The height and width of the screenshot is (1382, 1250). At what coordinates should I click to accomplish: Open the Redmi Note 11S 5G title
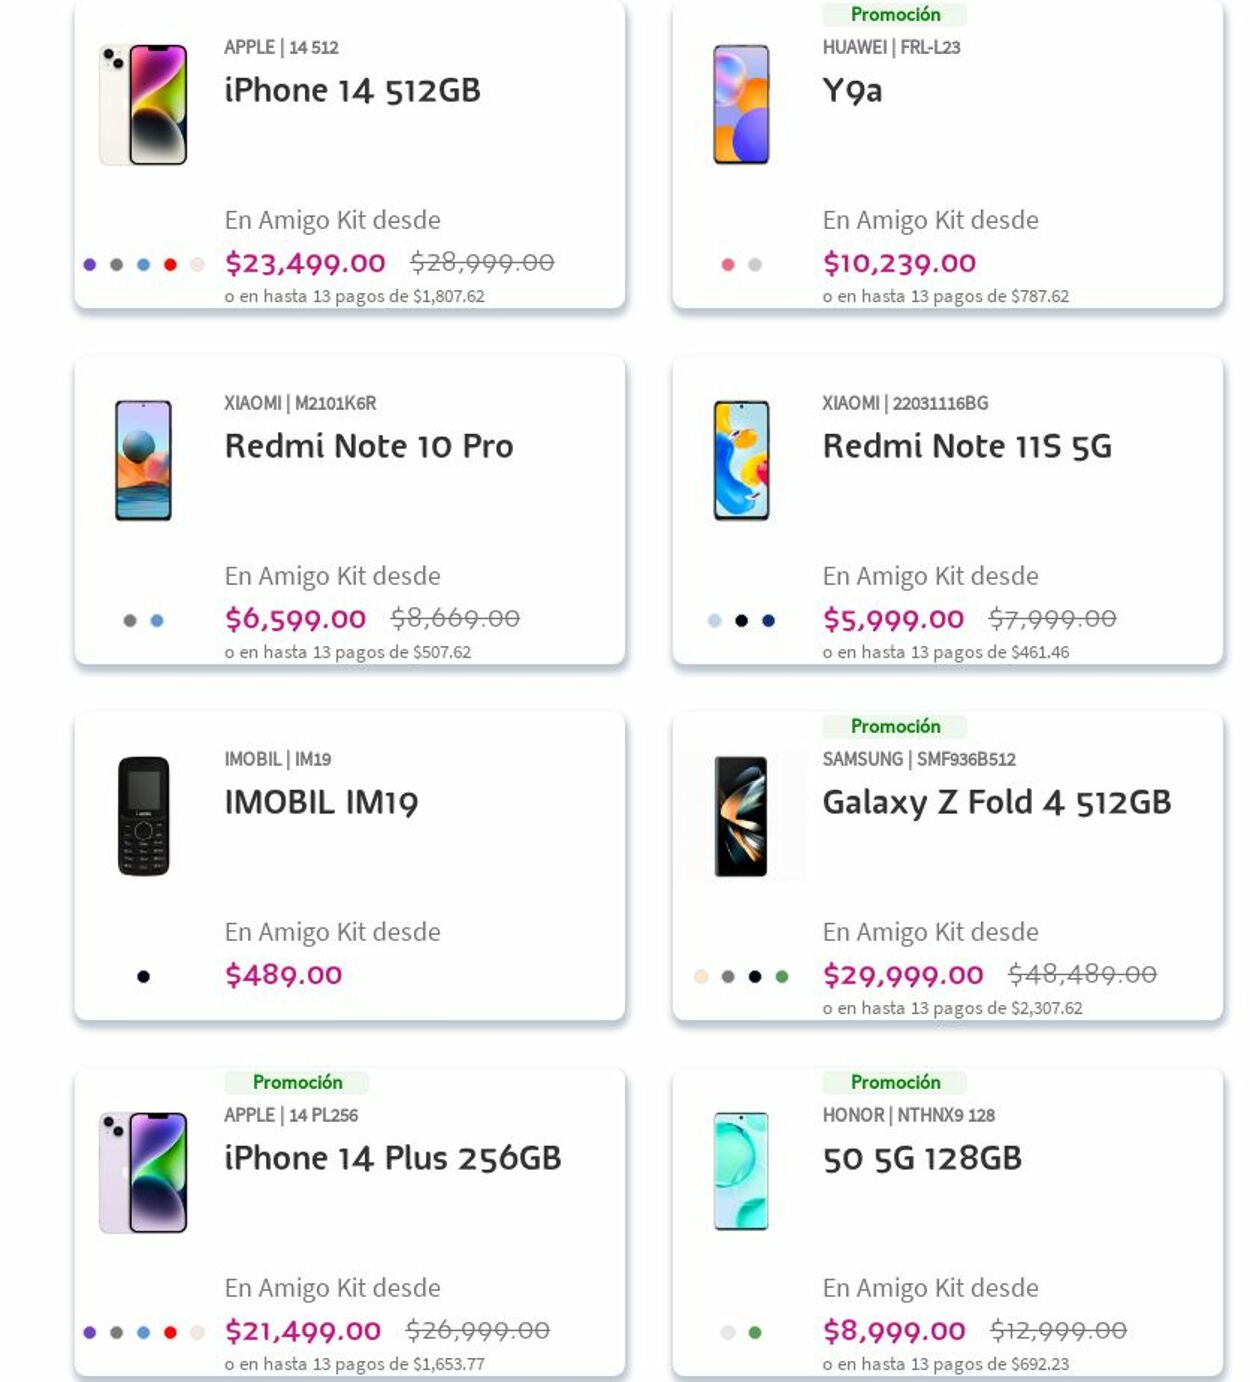point(966,446)
